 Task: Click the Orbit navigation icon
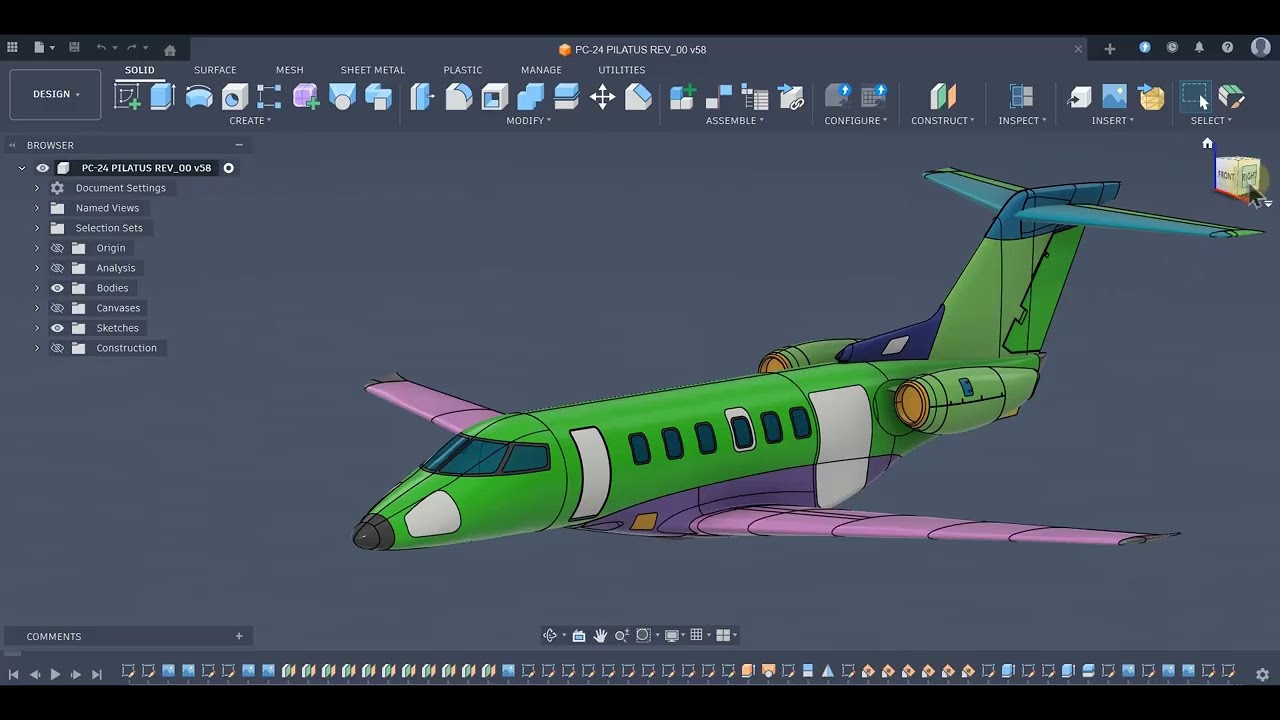coord(549,635)
